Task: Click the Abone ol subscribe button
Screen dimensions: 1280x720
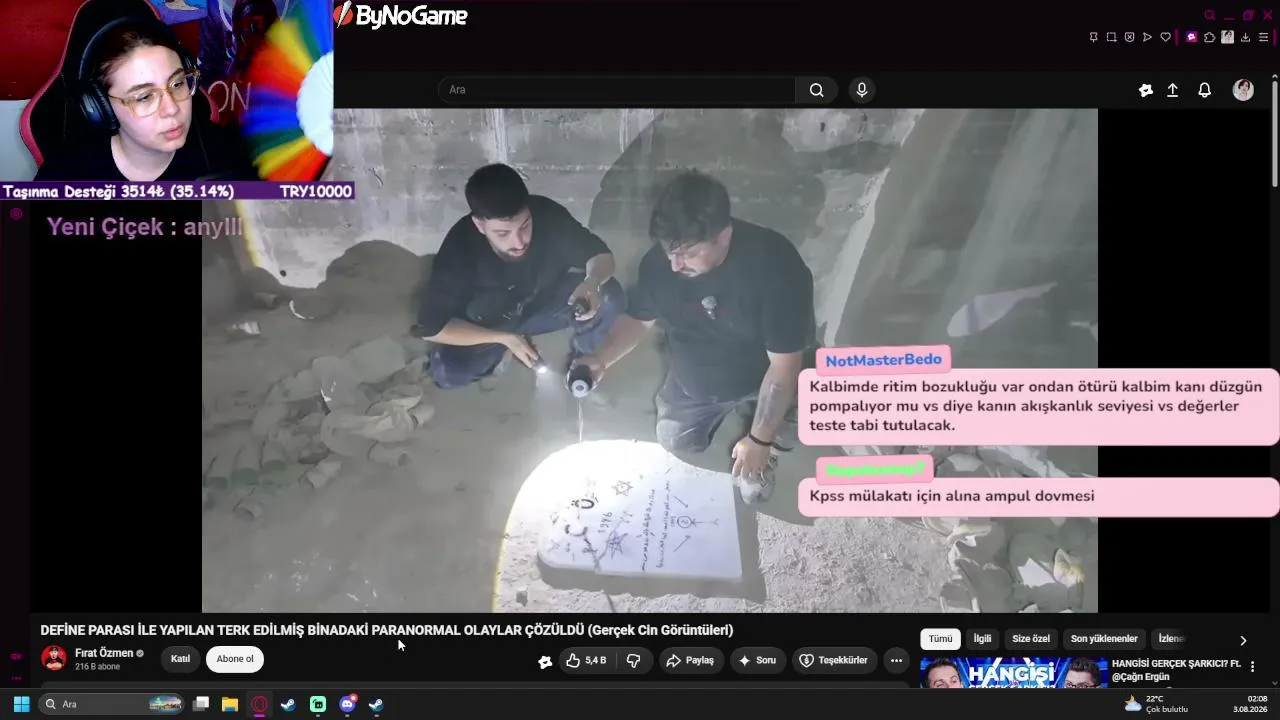Action: tap(235, 659)
